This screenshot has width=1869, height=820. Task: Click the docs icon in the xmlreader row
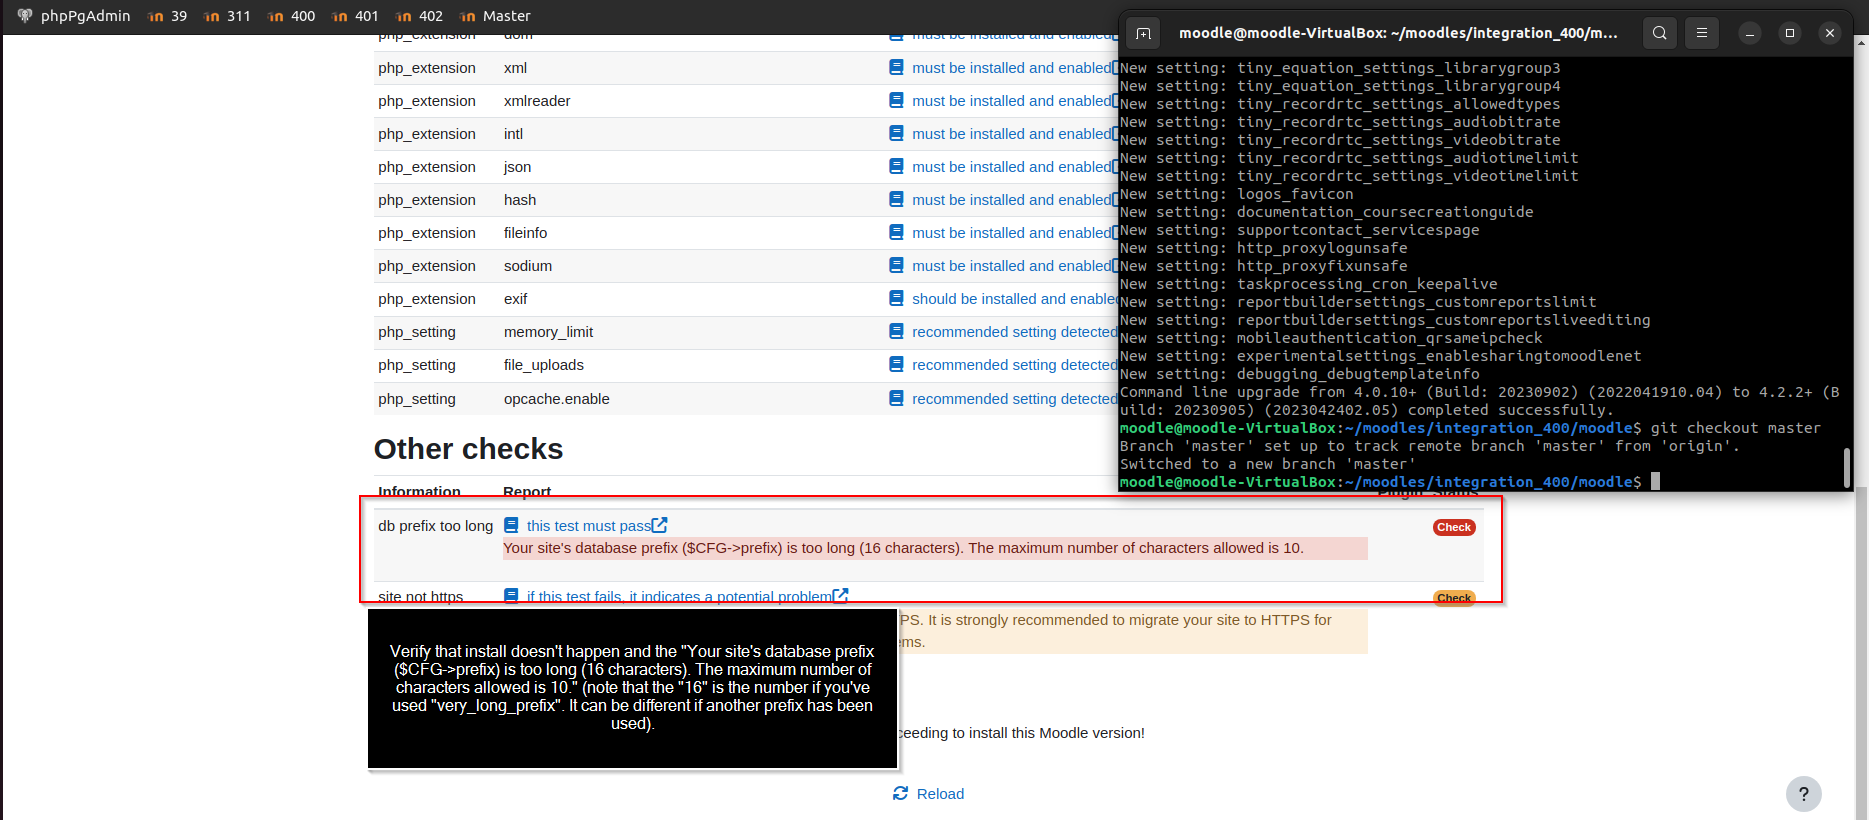click(896, 100)
